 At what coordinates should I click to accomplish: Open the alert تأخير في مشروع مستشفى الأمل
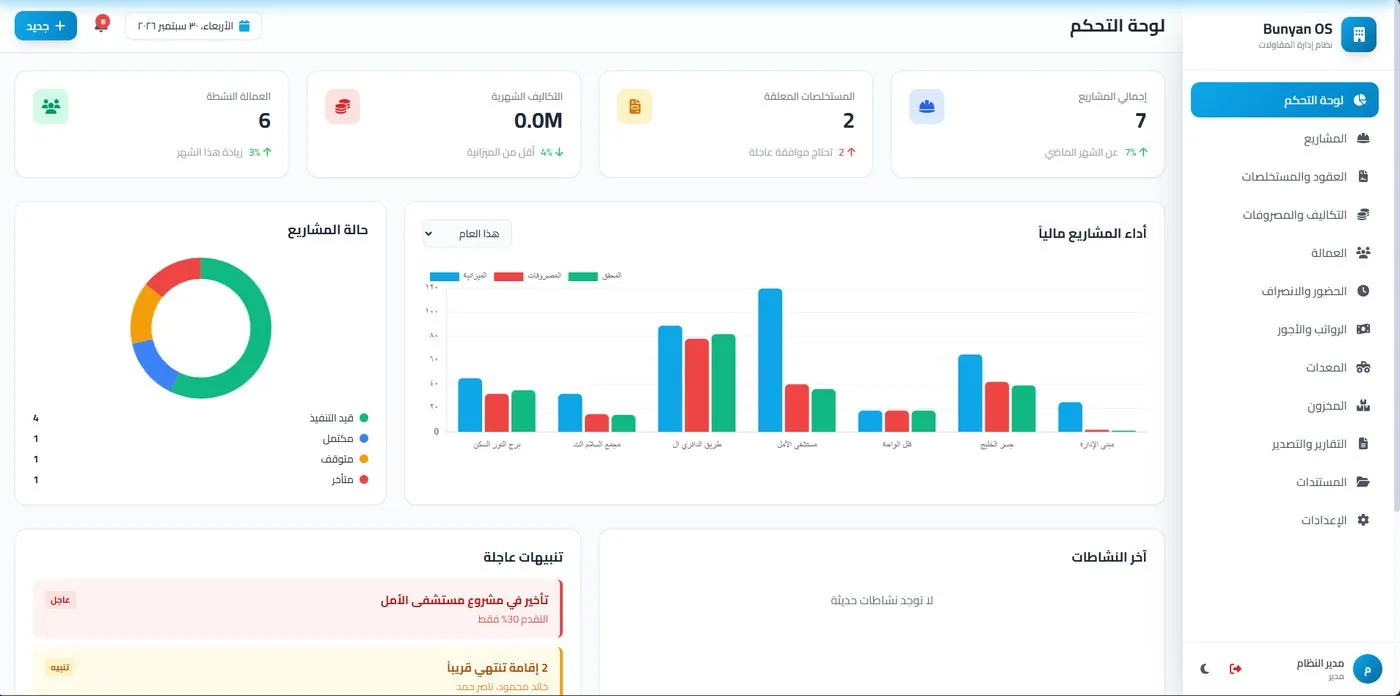point(298,608)
